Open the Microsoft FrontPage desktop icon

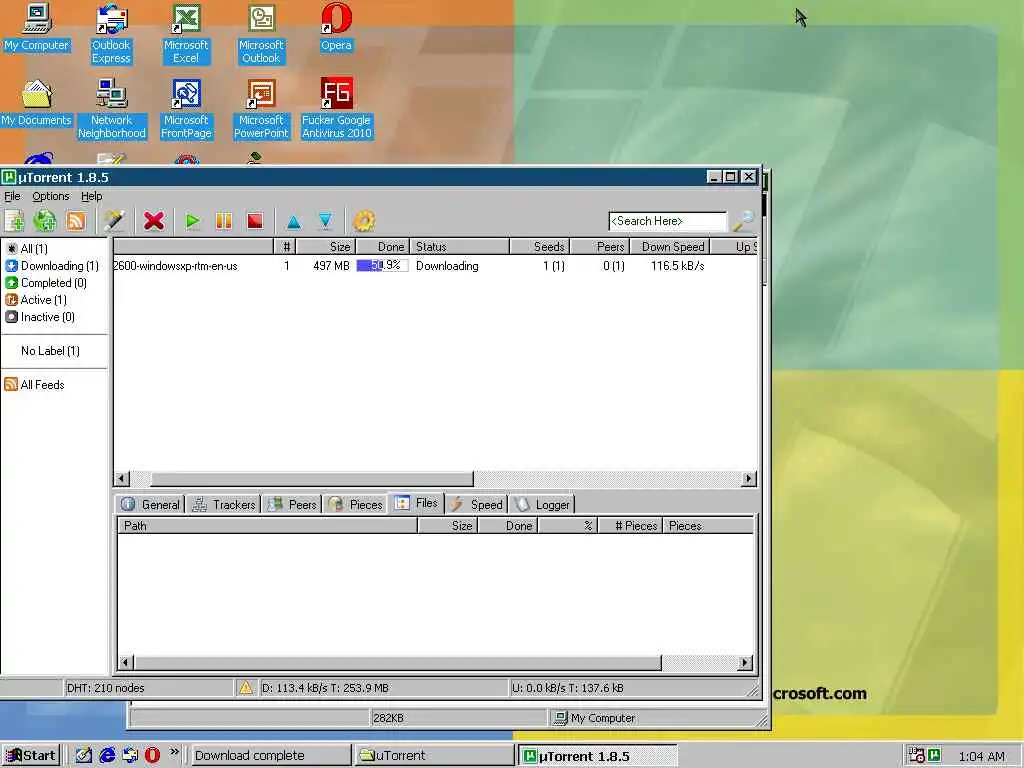pos(186,109)
